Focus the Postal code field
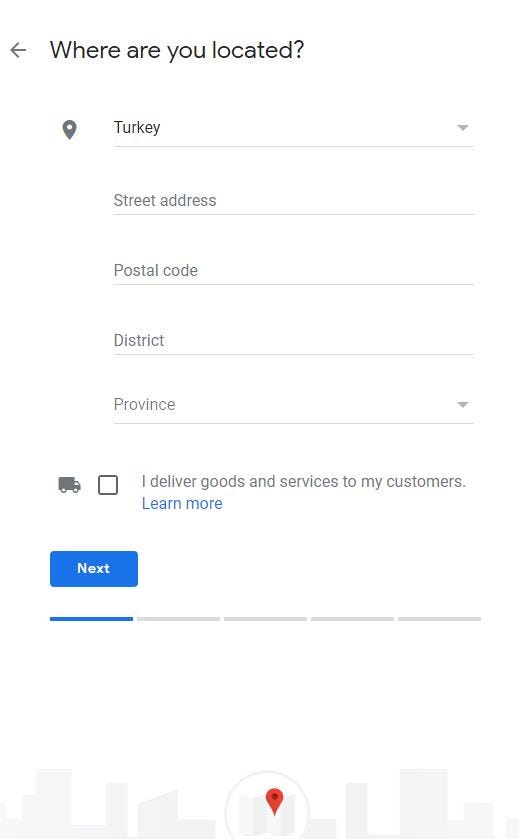 point(294,271)
